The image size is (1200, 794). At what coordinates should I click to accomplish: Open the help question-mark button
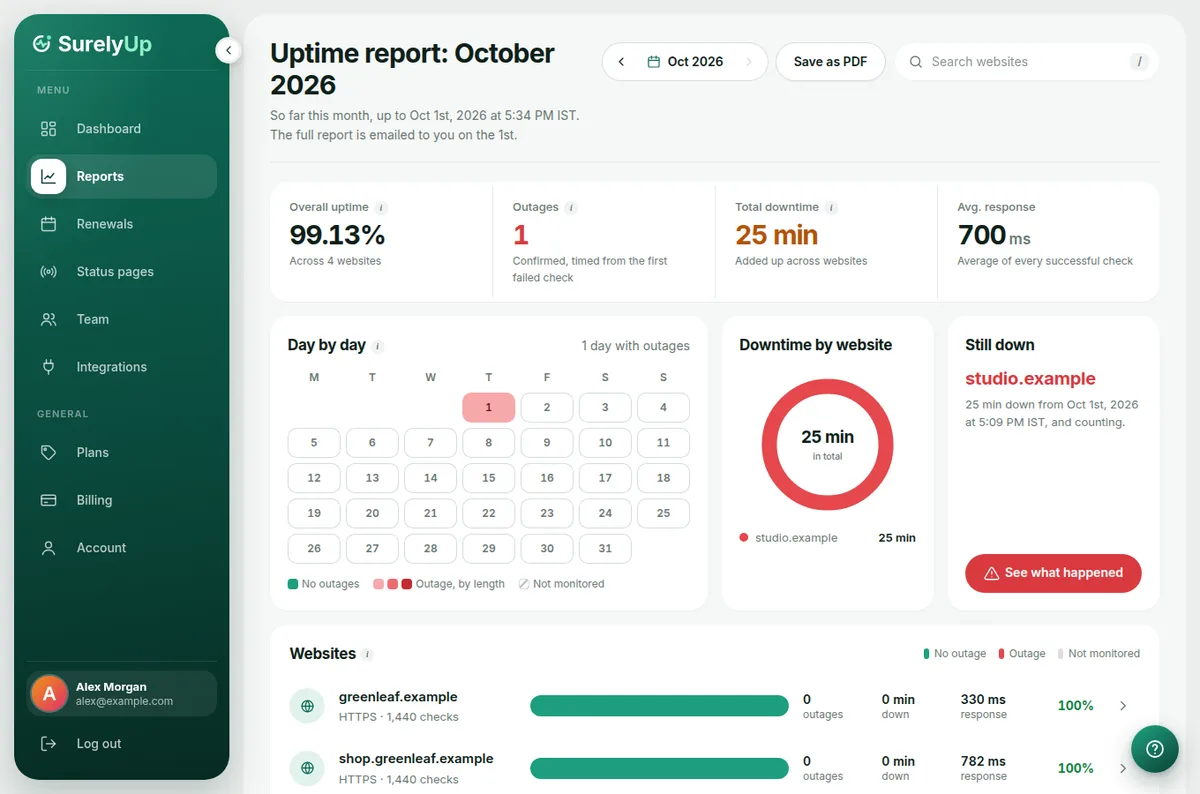(x=1155, y=749)
